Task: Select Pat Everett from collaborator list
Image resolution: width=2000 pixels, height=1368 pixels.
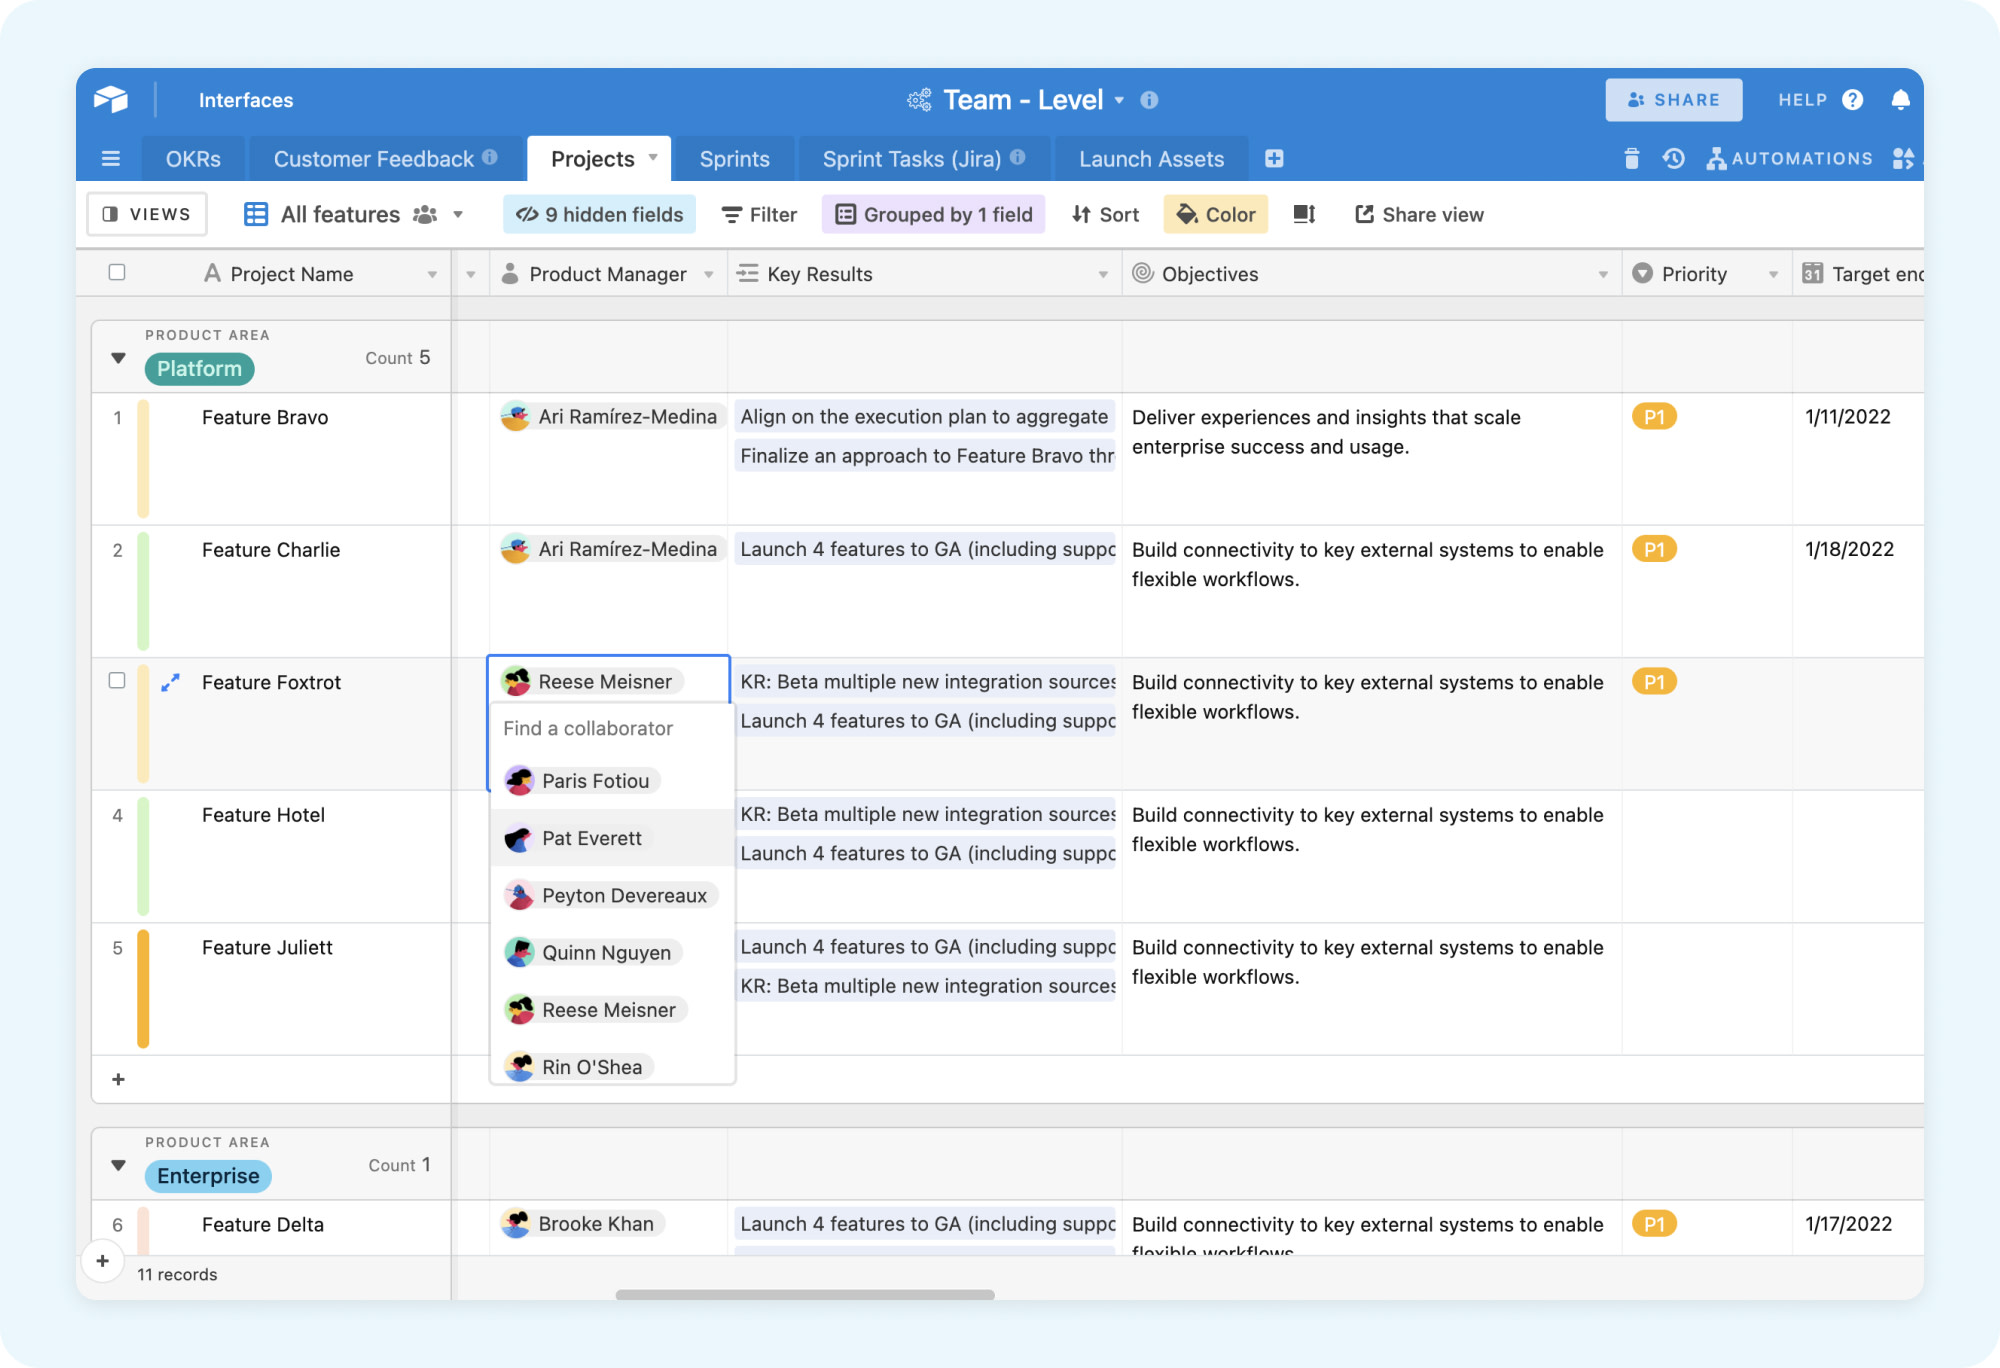Action: coord(592,838)
